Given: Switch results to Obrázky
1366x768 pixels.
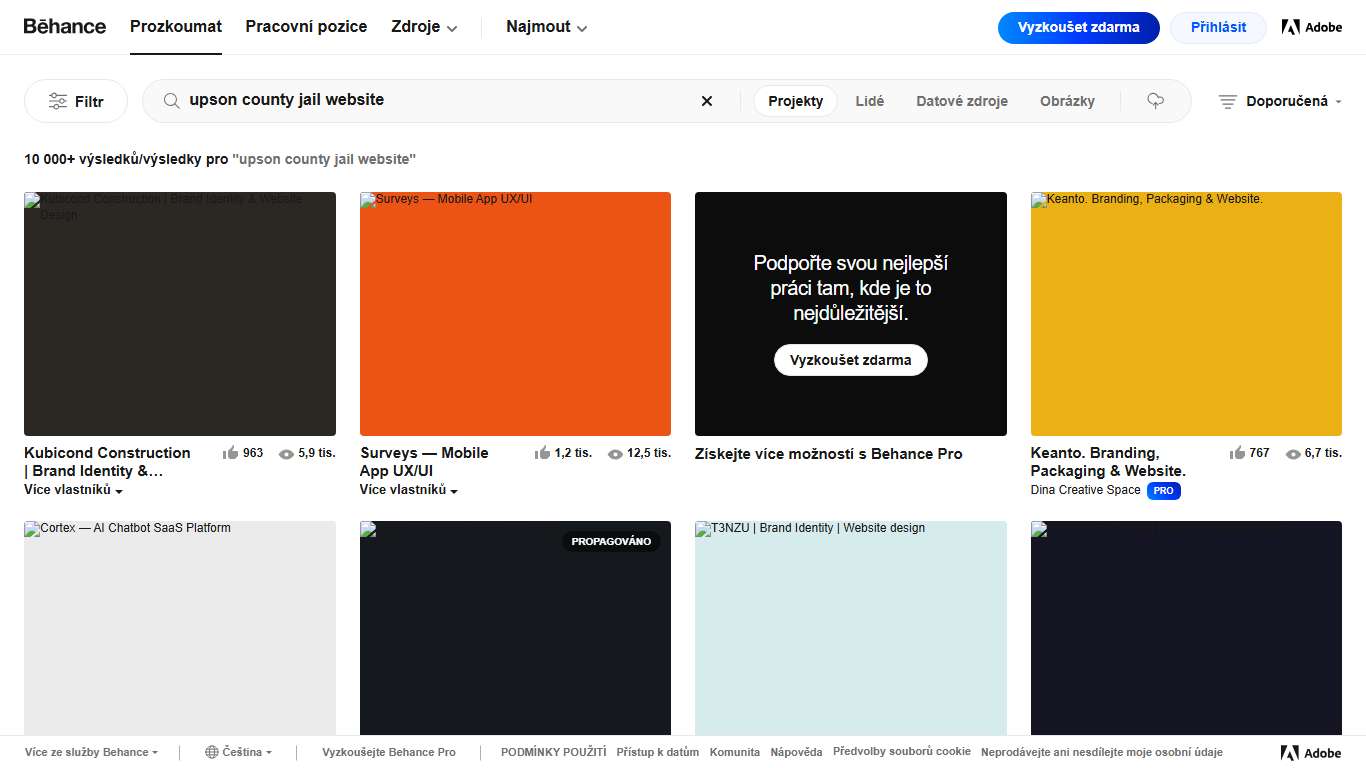Looking at the screenshot, I should pyautogui.click(x=1067, y=100).
